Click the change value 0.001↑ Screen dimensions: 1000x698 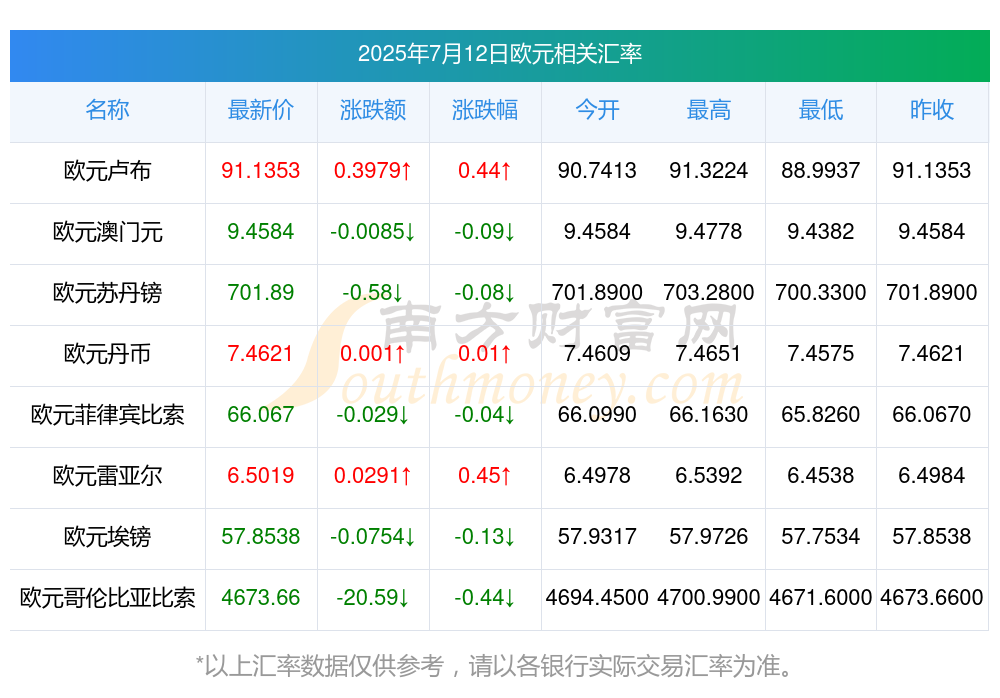pos(372,353)
